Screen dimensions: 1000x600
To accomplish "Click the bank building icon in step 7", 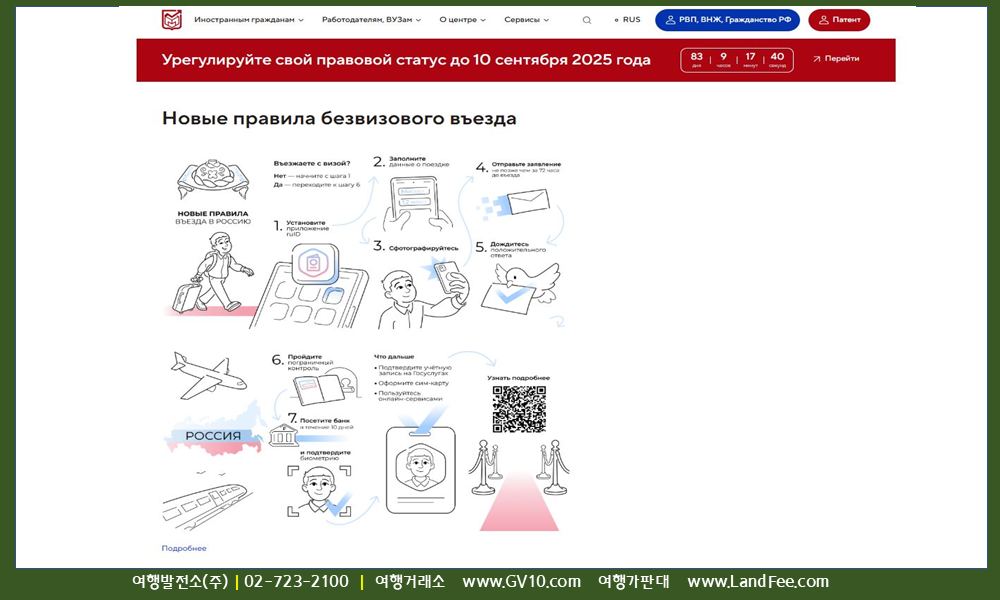I will click(x=282, y=436).
